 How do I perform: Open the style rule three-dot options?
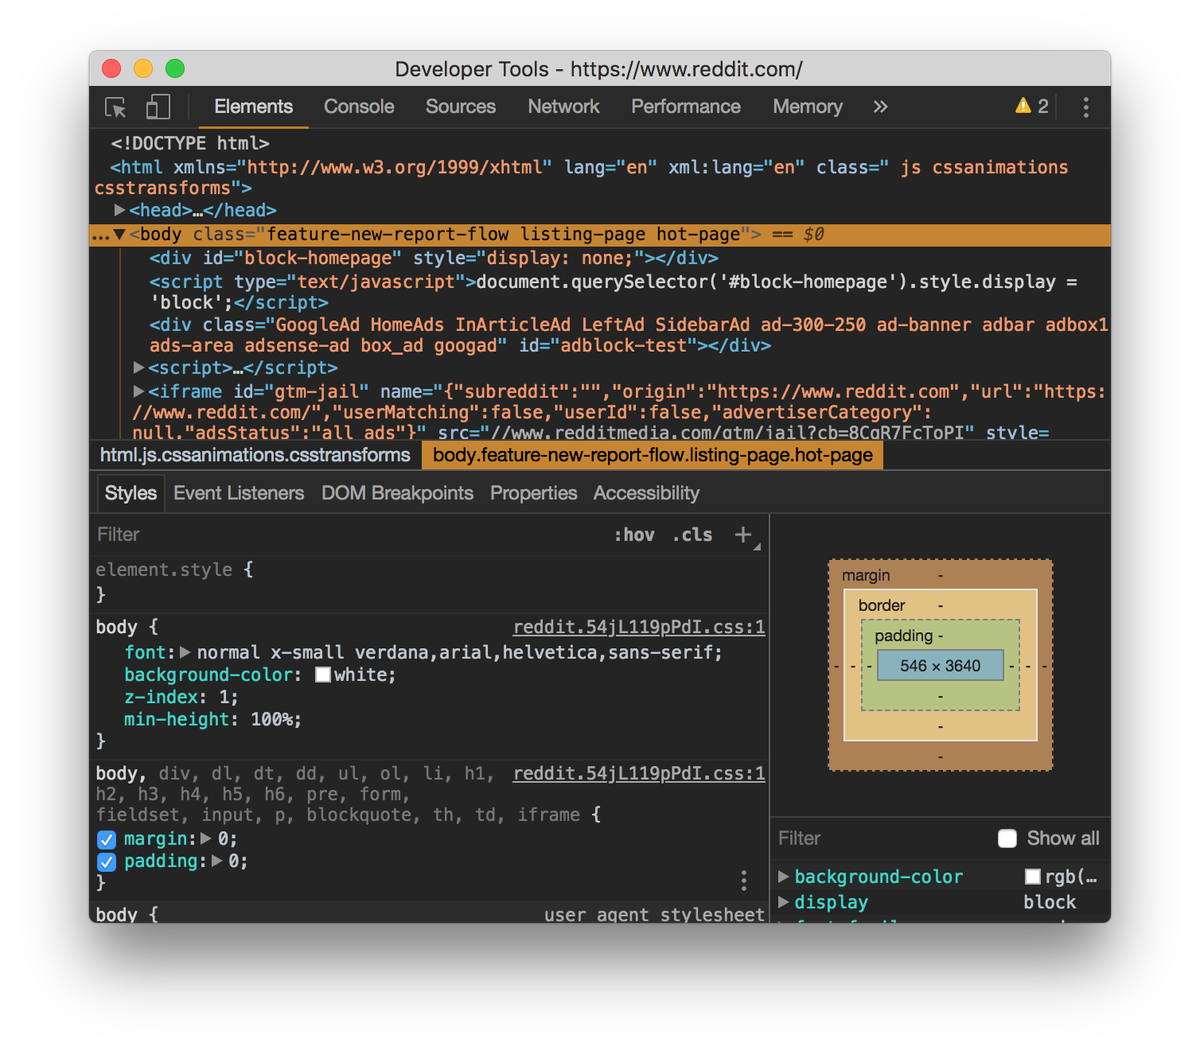point(744,880)
